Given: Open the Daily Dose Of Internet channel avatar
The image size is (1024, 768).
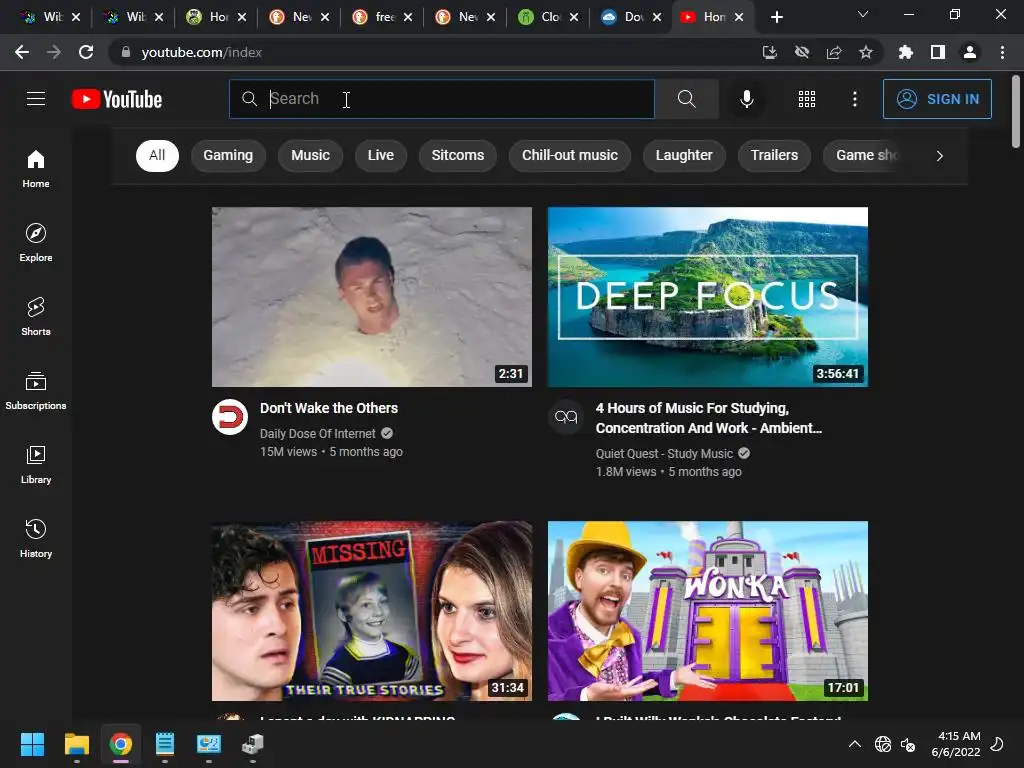Looking at the screenshot, I should pos(230,417).
